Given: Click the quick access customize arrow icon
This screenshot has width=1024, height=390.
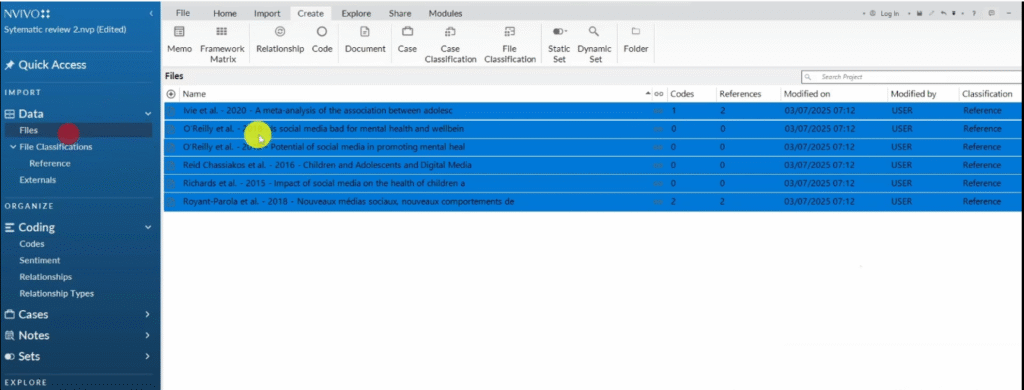Looking at the screenshot, I should pos(953,13).
